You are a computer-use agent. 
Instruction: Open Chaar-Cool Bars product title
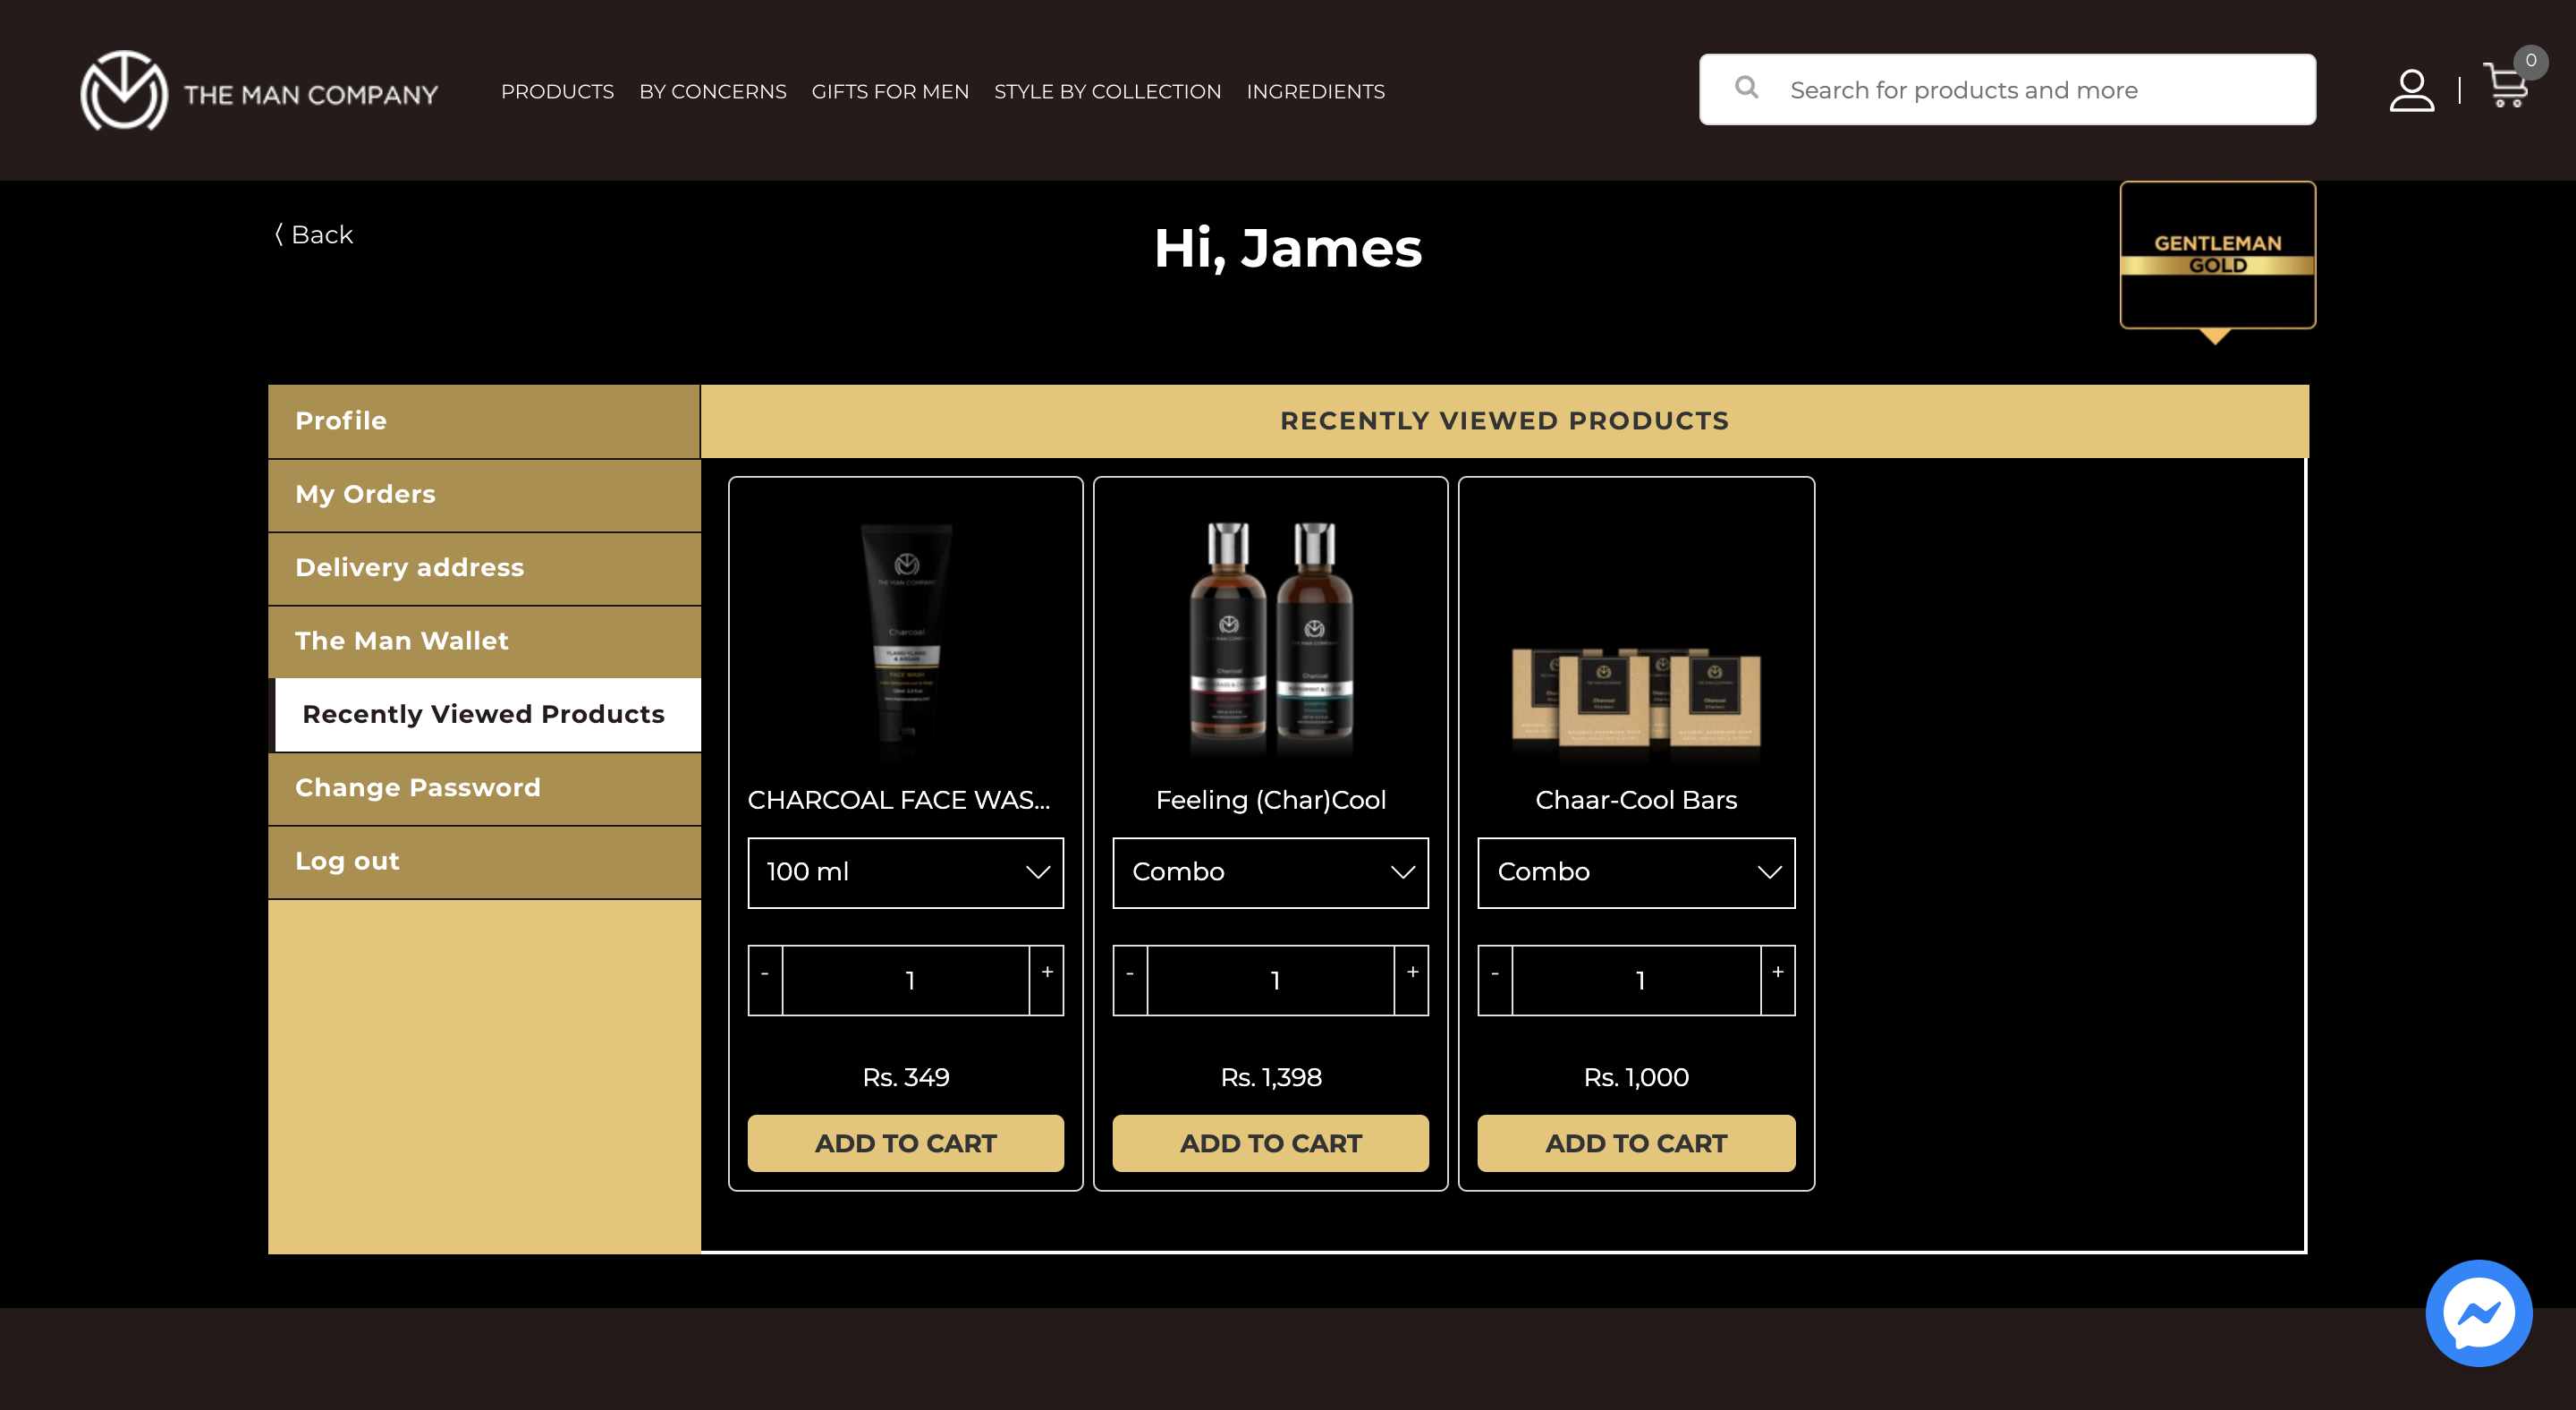click(1636, 800)
